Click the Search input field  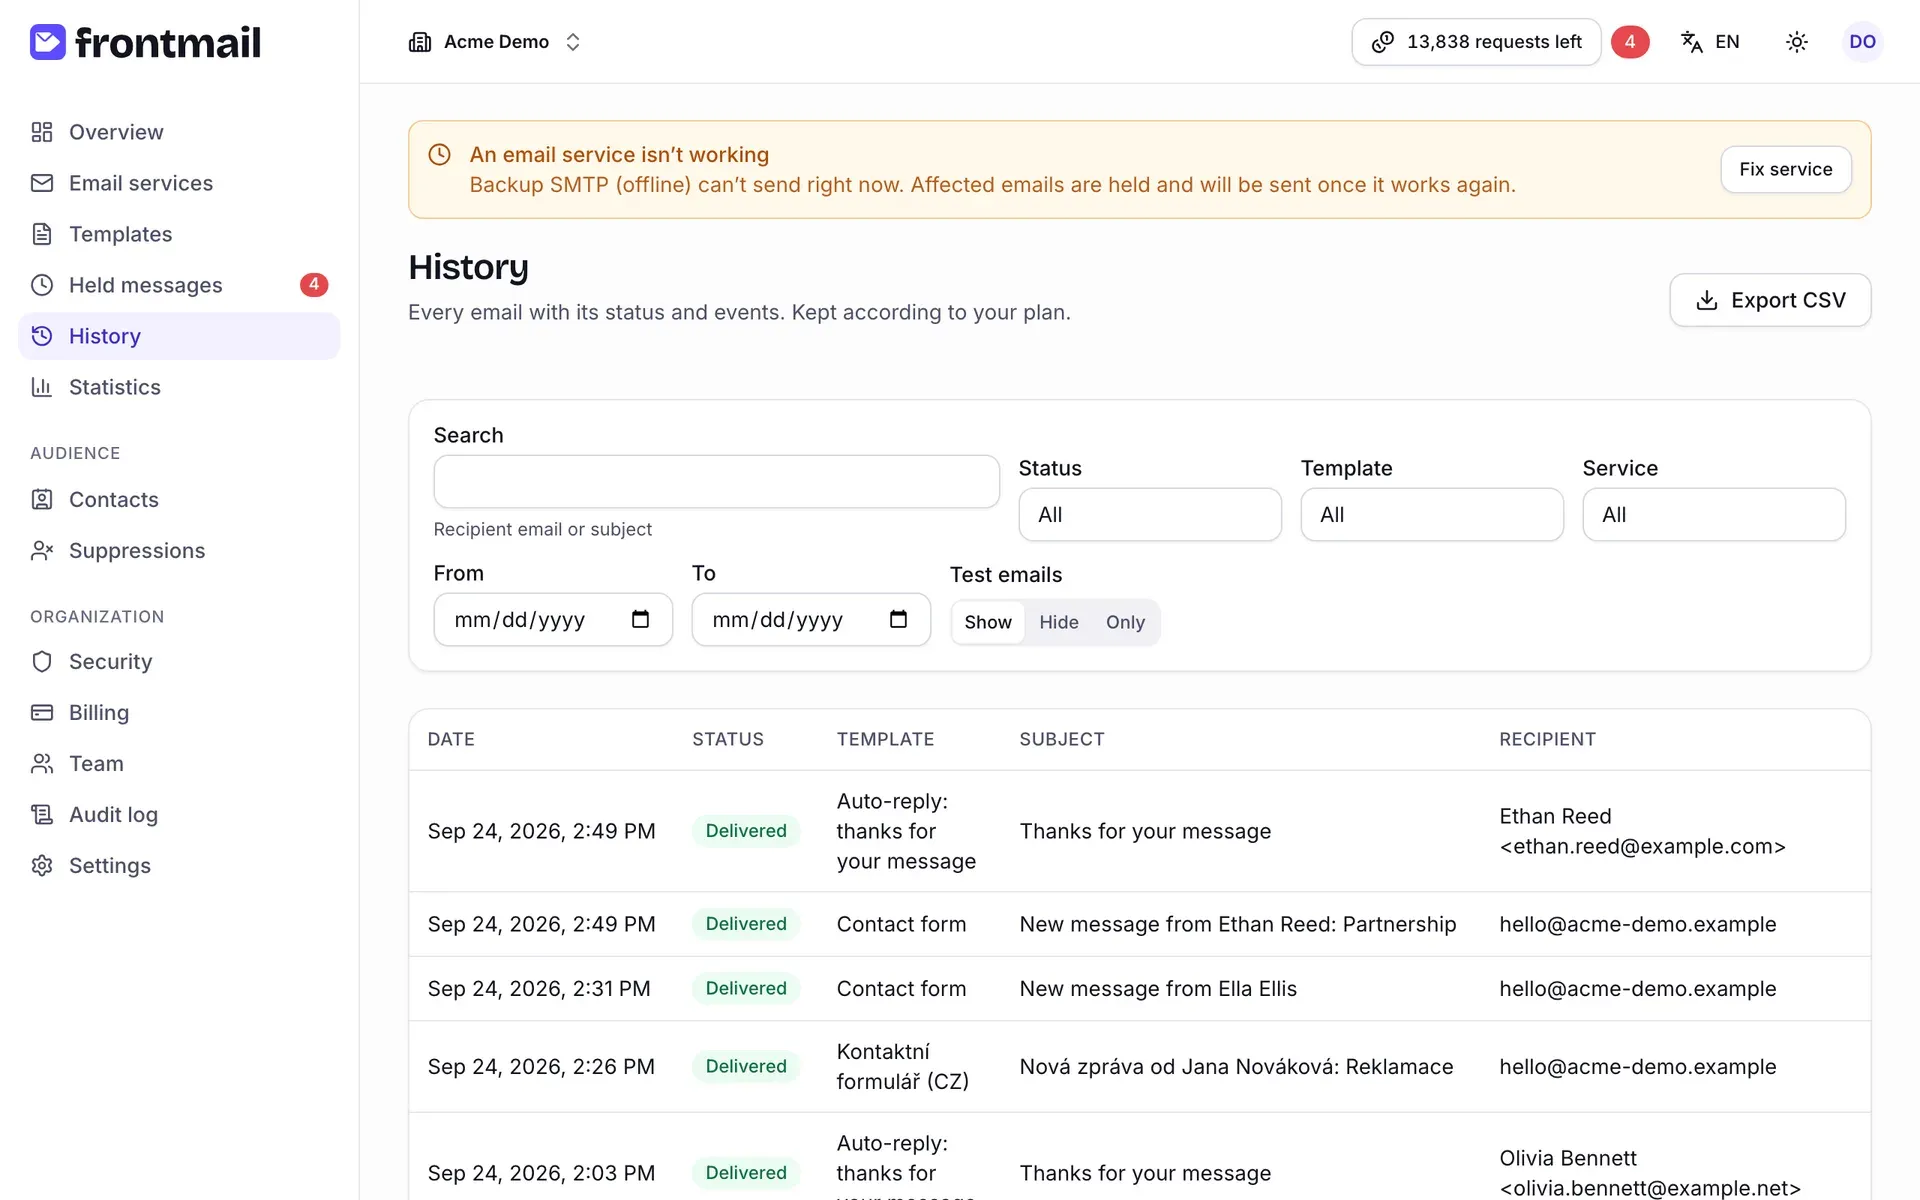(716, 482)
